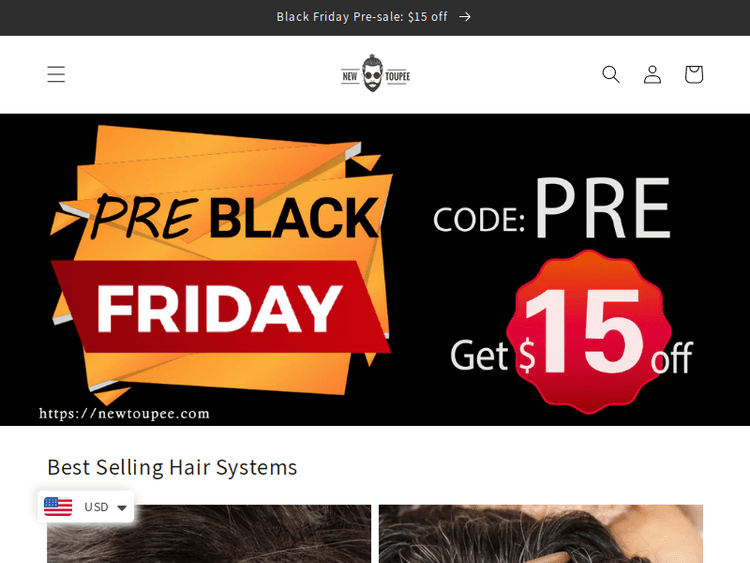Open the search magnifier icon
Screen dimensions: 750x563
click(611, 74)
